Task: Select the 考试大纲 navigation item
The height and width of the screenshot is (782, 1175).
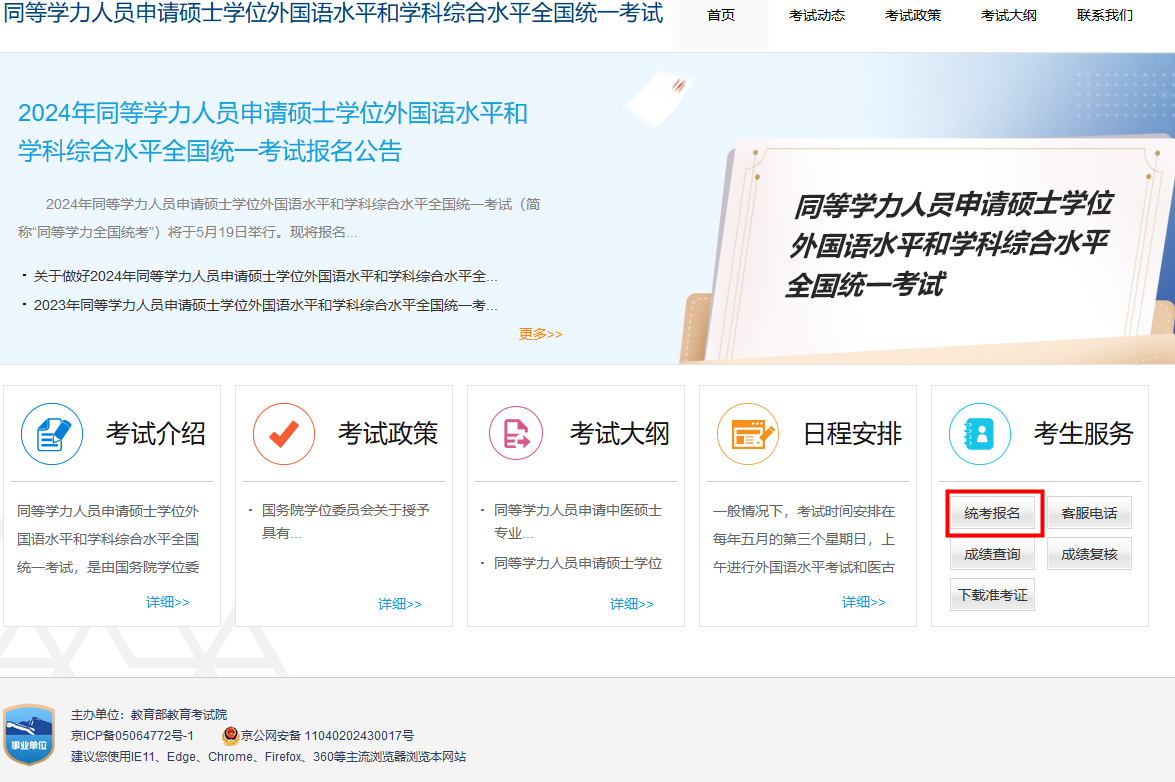Action: click(x=1008, y=15)
